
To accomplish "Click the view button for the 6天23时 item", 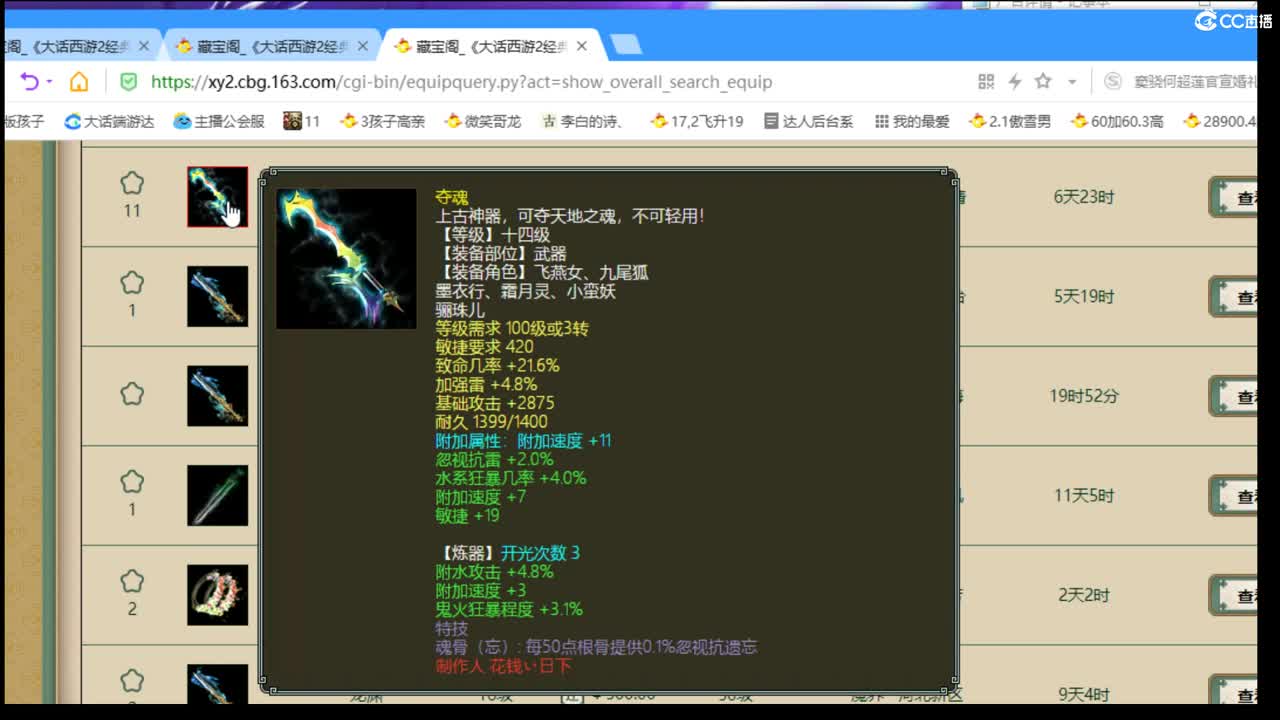I will click(x=1234, y=197).
